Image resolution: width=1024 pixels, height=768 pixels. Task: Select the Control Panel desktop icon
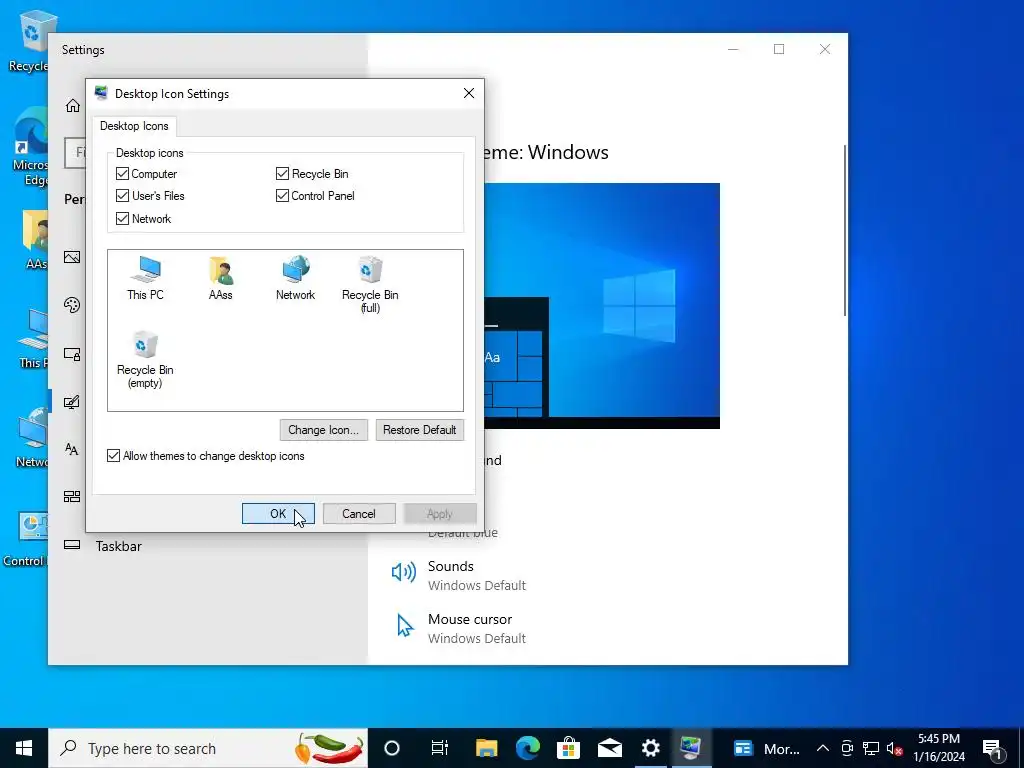point(24,539)
